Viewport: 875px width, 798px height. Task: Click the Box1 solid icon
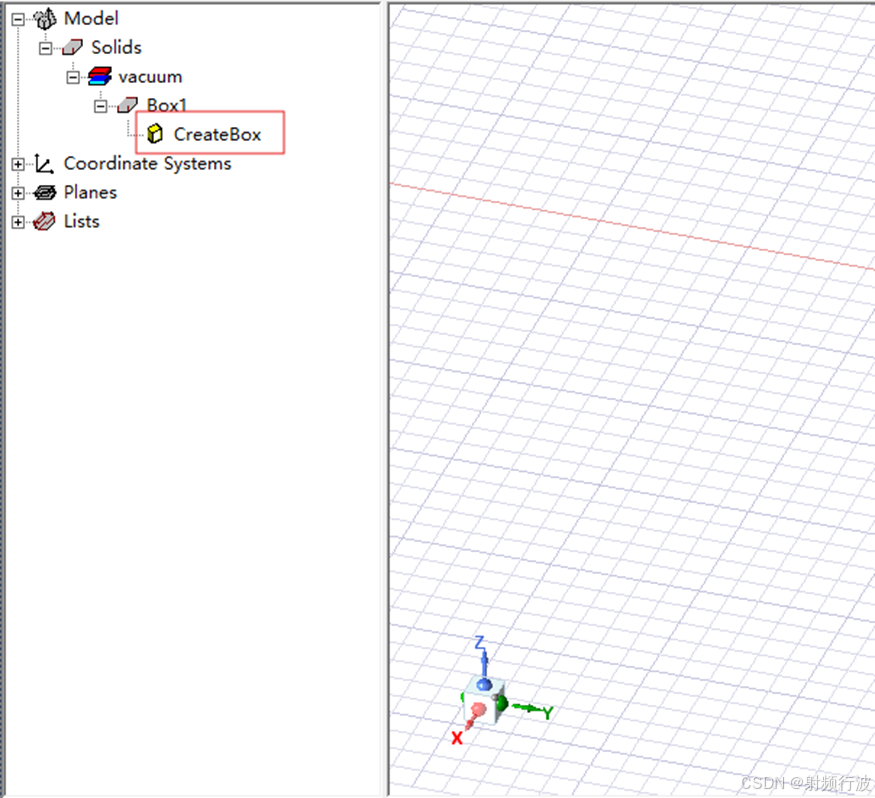pyautogui.click(x=127, y=105)
